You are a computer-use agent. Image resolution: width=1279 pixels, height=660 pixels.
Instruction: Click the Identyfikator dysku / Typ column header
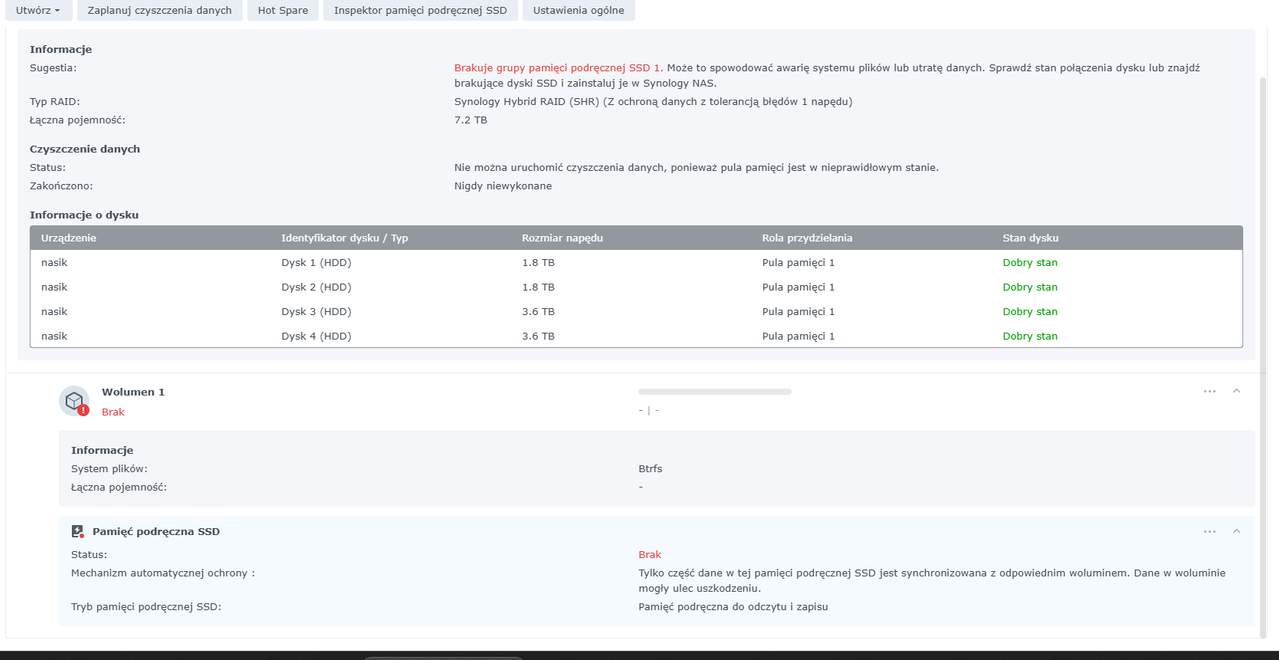point(391,238)
